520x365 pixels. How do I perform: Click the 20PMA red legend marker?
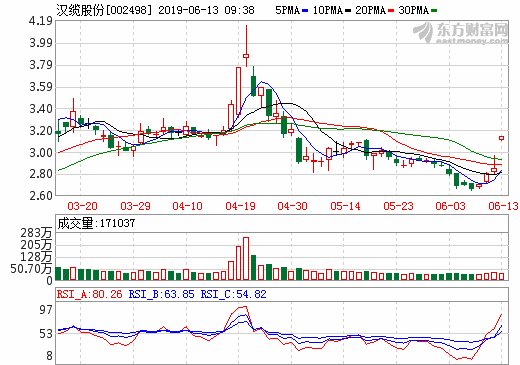391,11
